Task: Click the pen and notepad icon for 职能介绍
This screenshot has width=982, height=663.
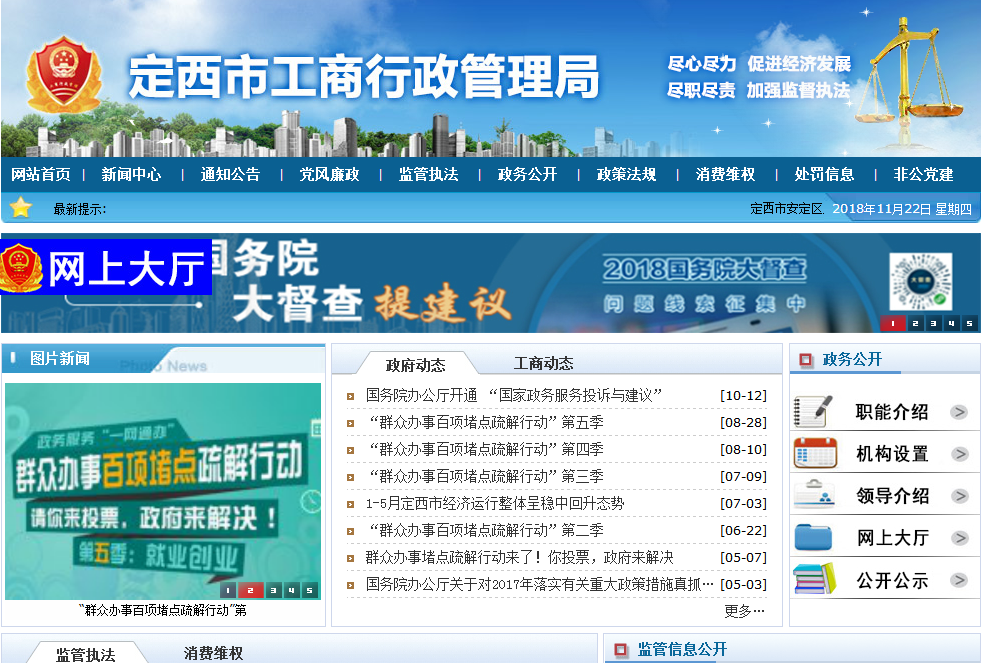Action: click(813, 411)
